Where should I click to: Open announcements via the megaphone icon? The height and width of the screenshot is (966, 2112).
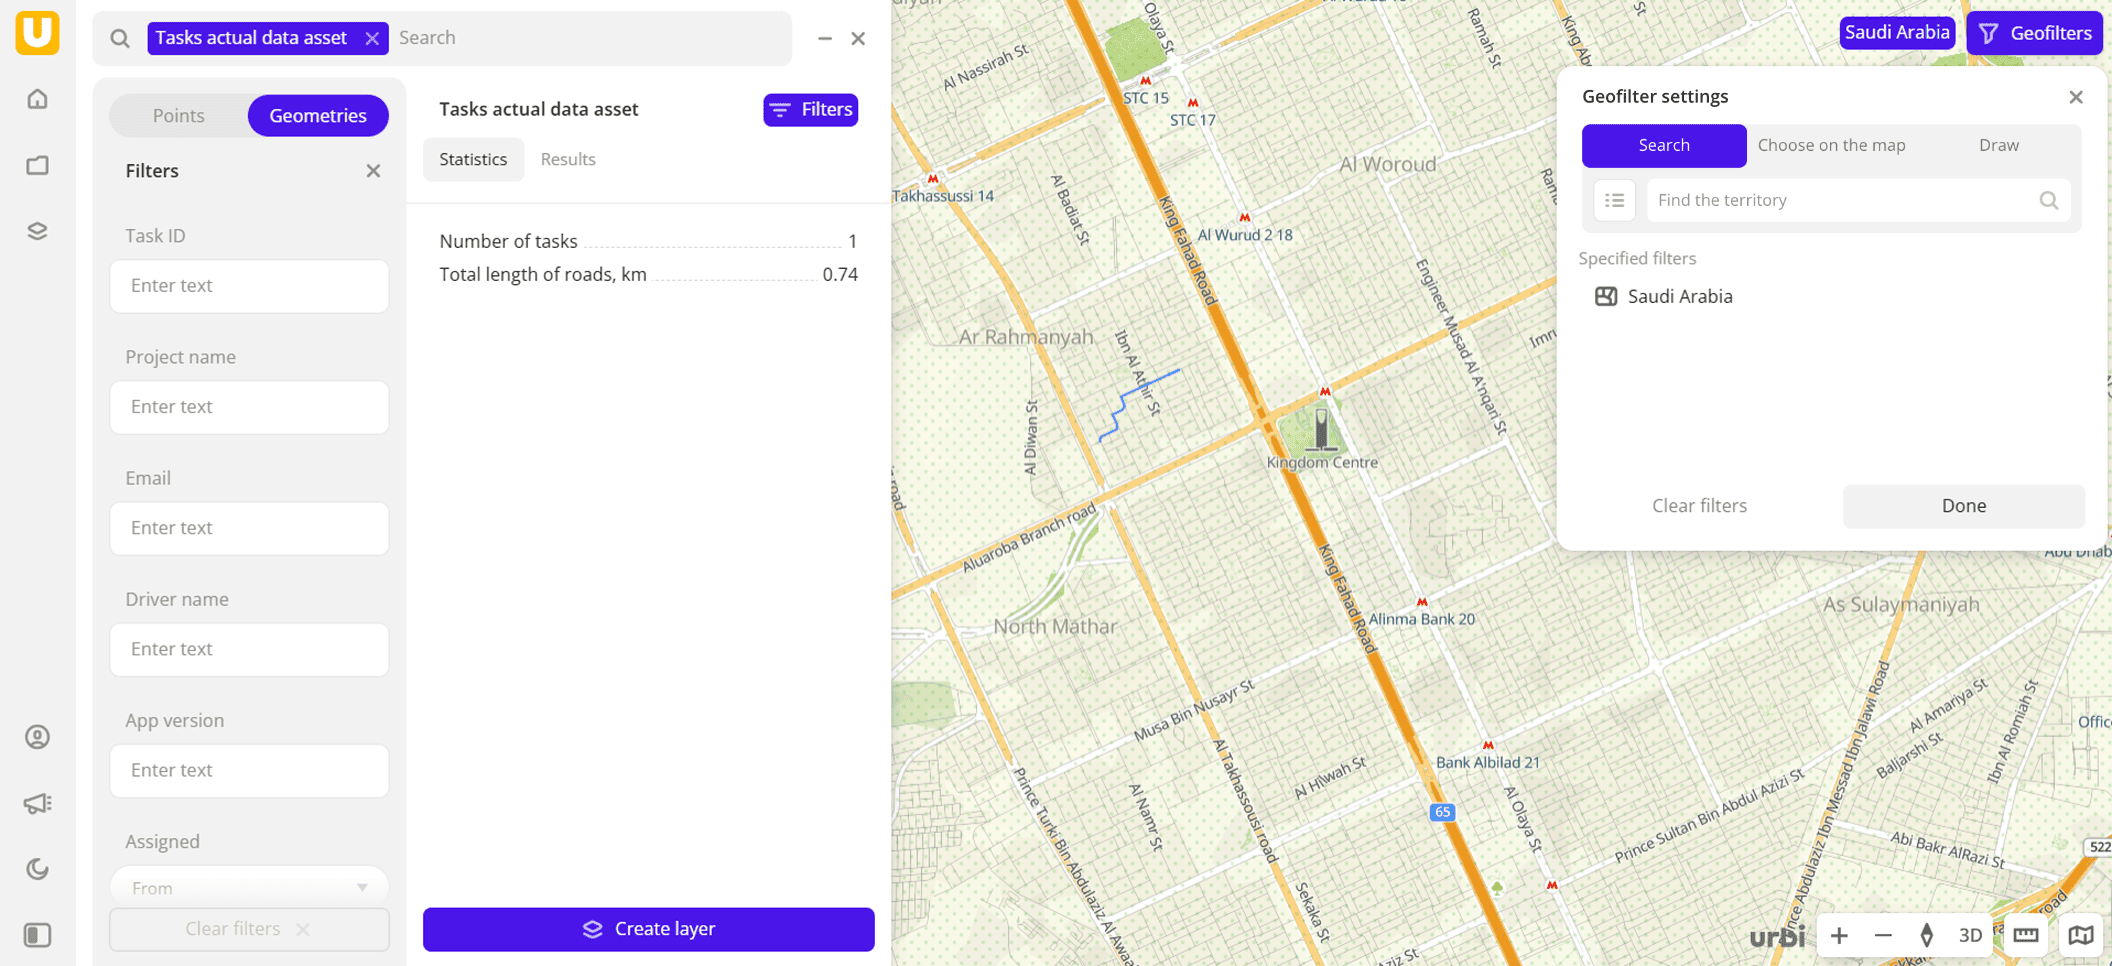(37, 803)
